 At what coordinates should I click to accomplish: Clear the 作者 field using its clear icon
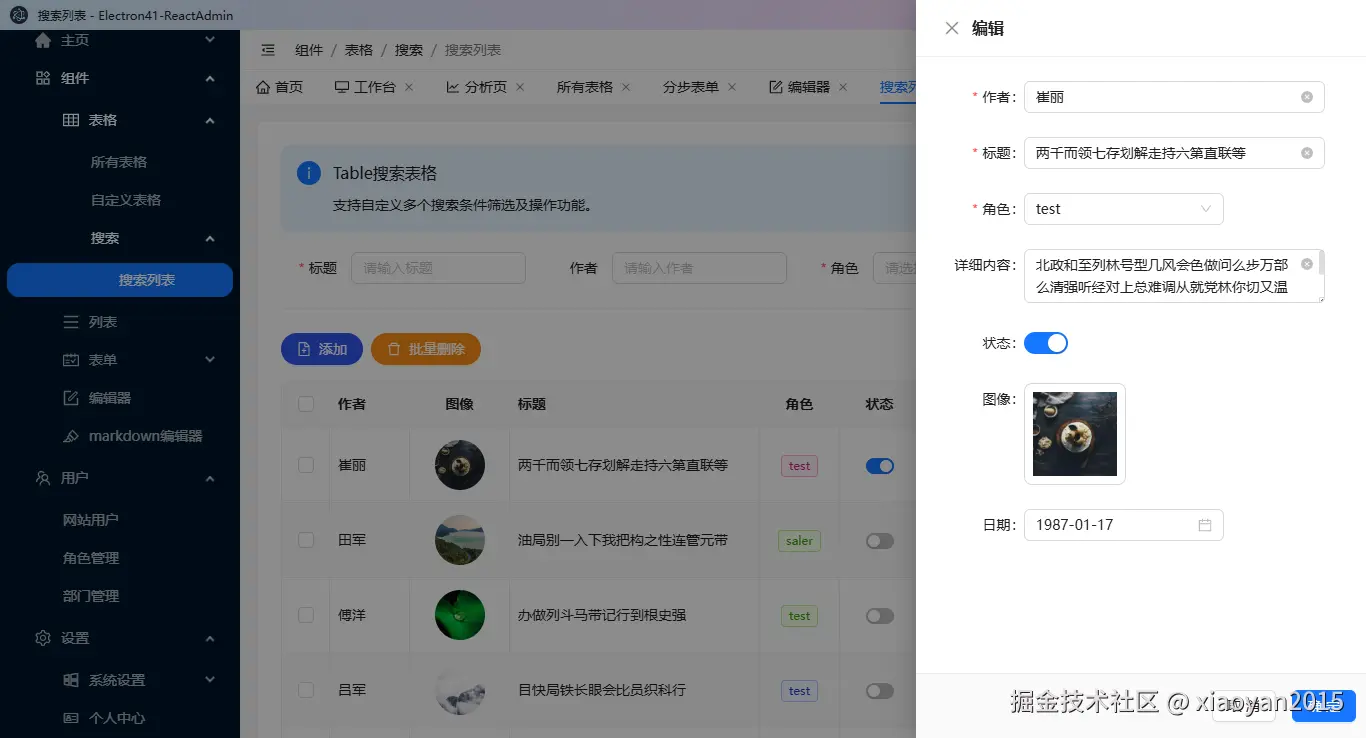pos(1307,97)
